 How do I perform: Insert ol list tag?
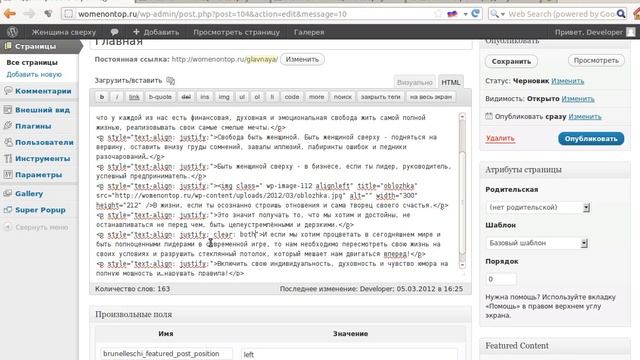pyautogui.click(x=257, y=97)
